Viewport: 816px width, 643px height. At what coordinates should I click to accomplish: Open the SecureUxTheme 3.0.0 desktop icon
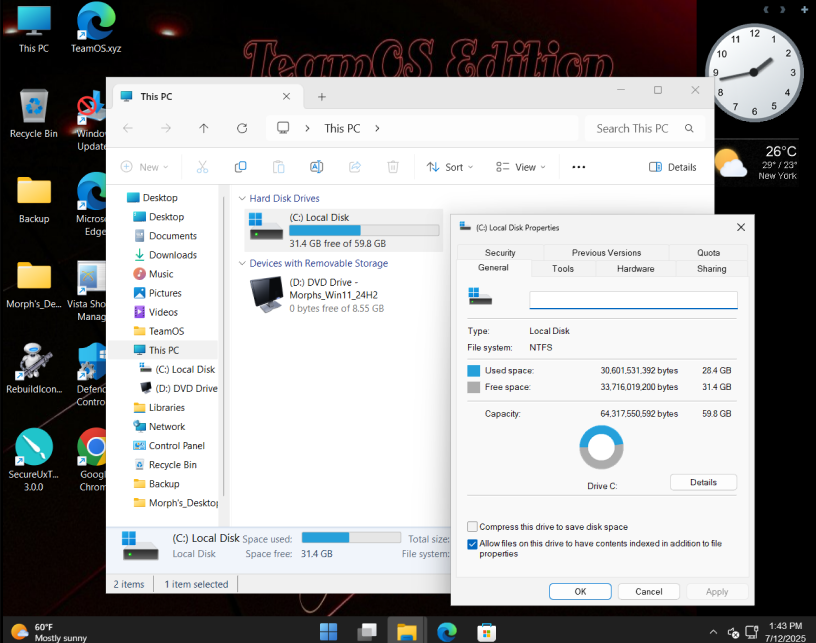[34, 460]
